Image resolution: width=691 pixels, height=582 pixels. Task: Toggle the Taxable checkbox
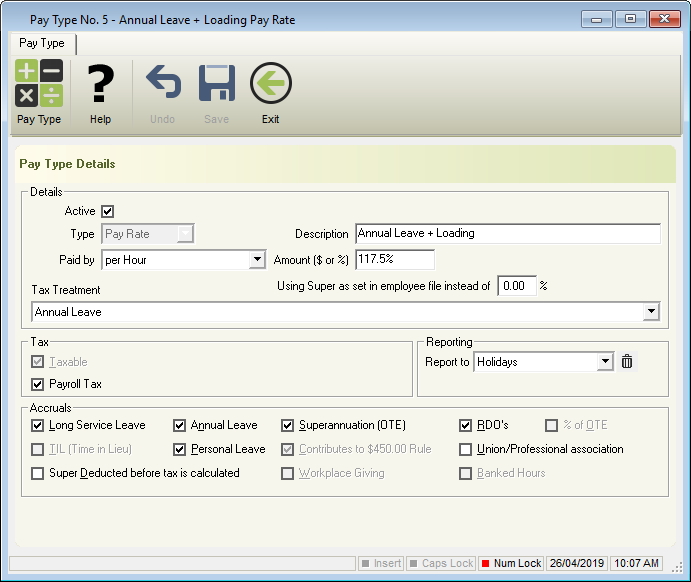click(37, 362)
